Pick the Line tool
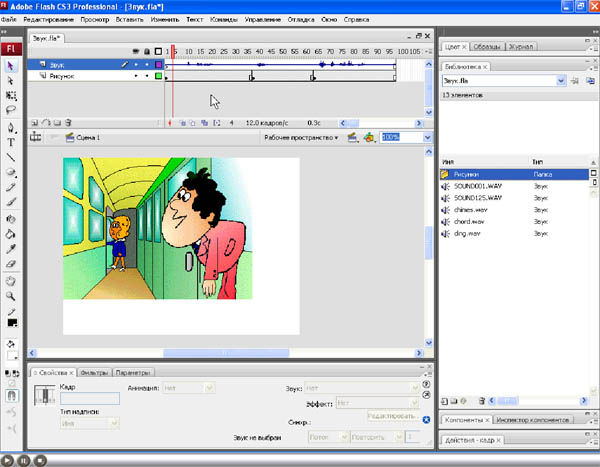 pos(11,157)
